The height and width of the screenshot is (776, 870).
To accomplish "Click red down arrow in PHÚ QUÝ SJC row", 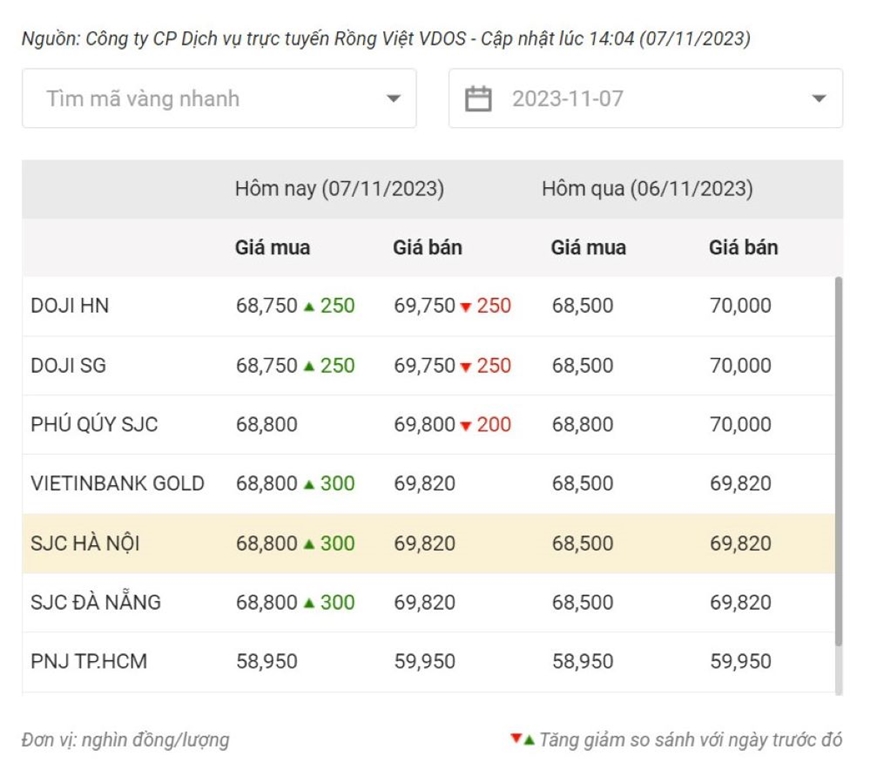I will click(466, 426).
